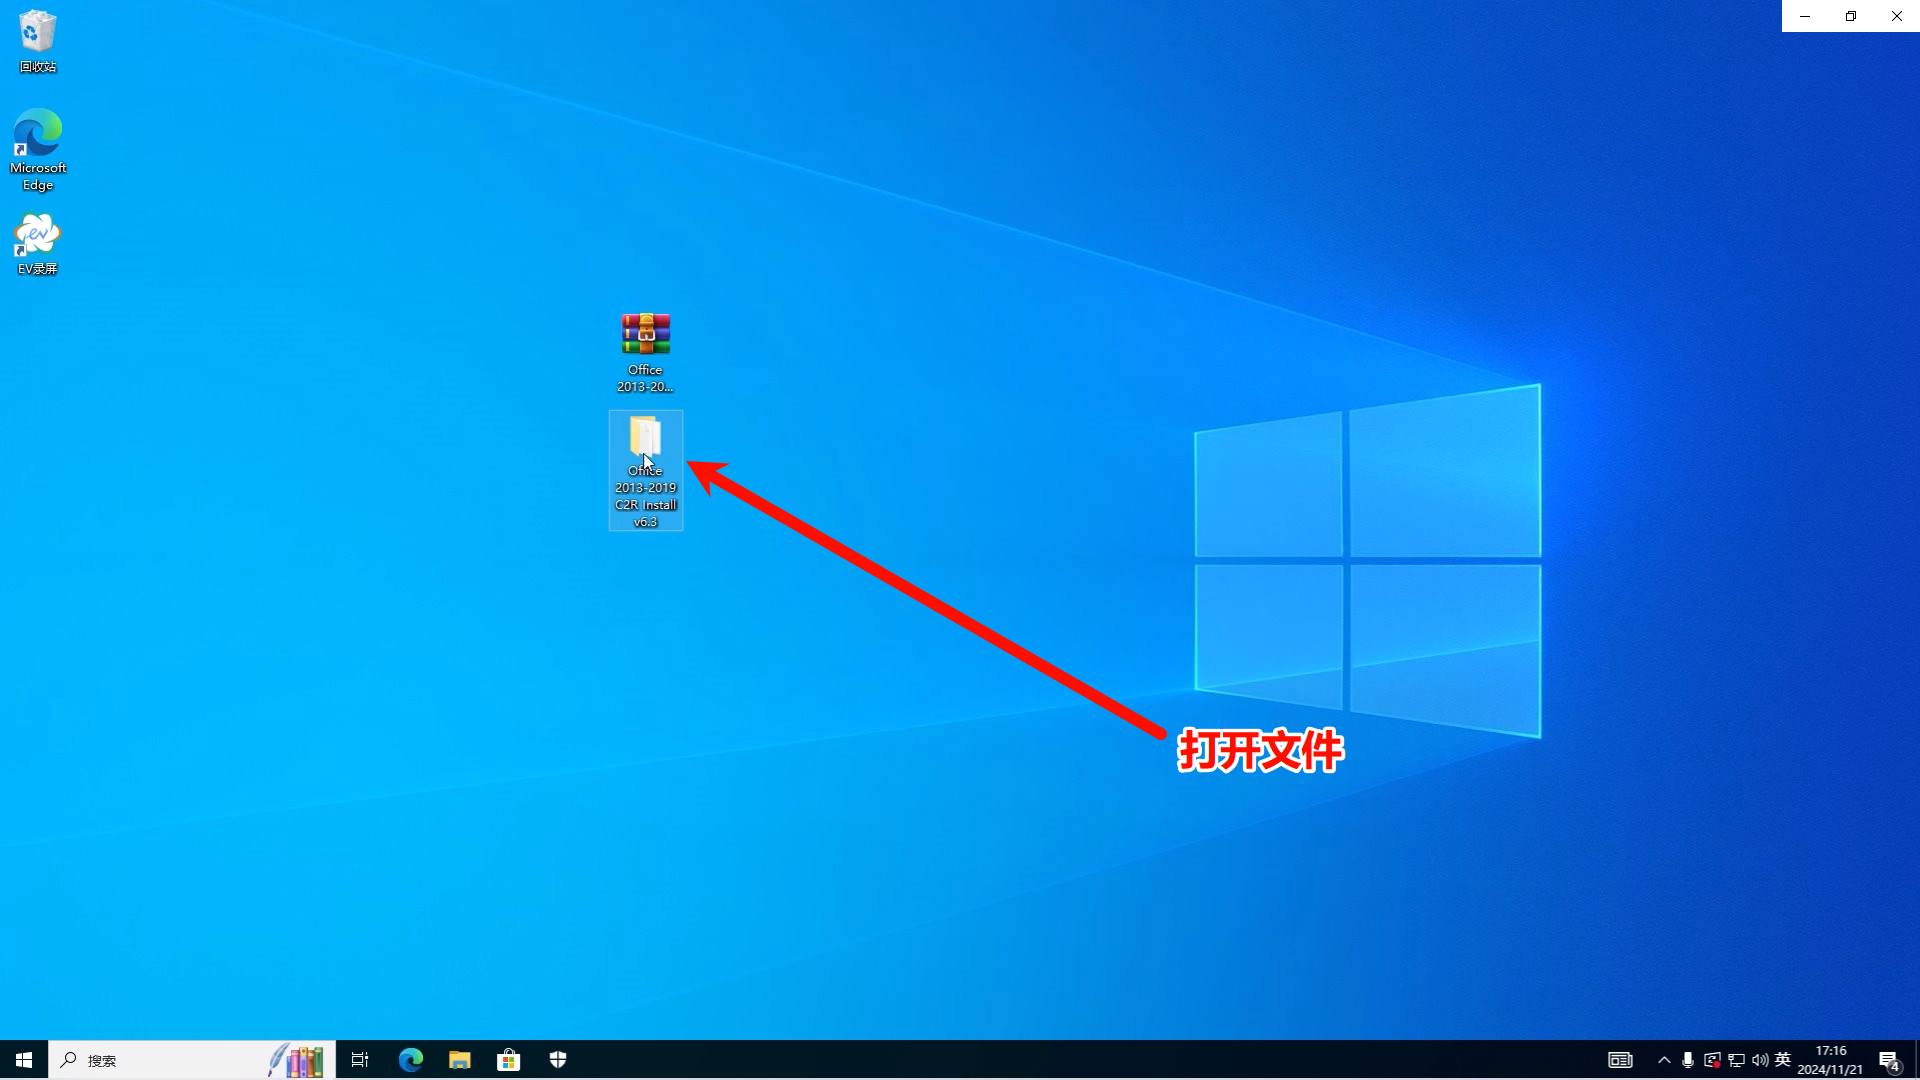Open News and interests taskbar widget
Screen dimensions: 1920x1080
(1620, 1060)
